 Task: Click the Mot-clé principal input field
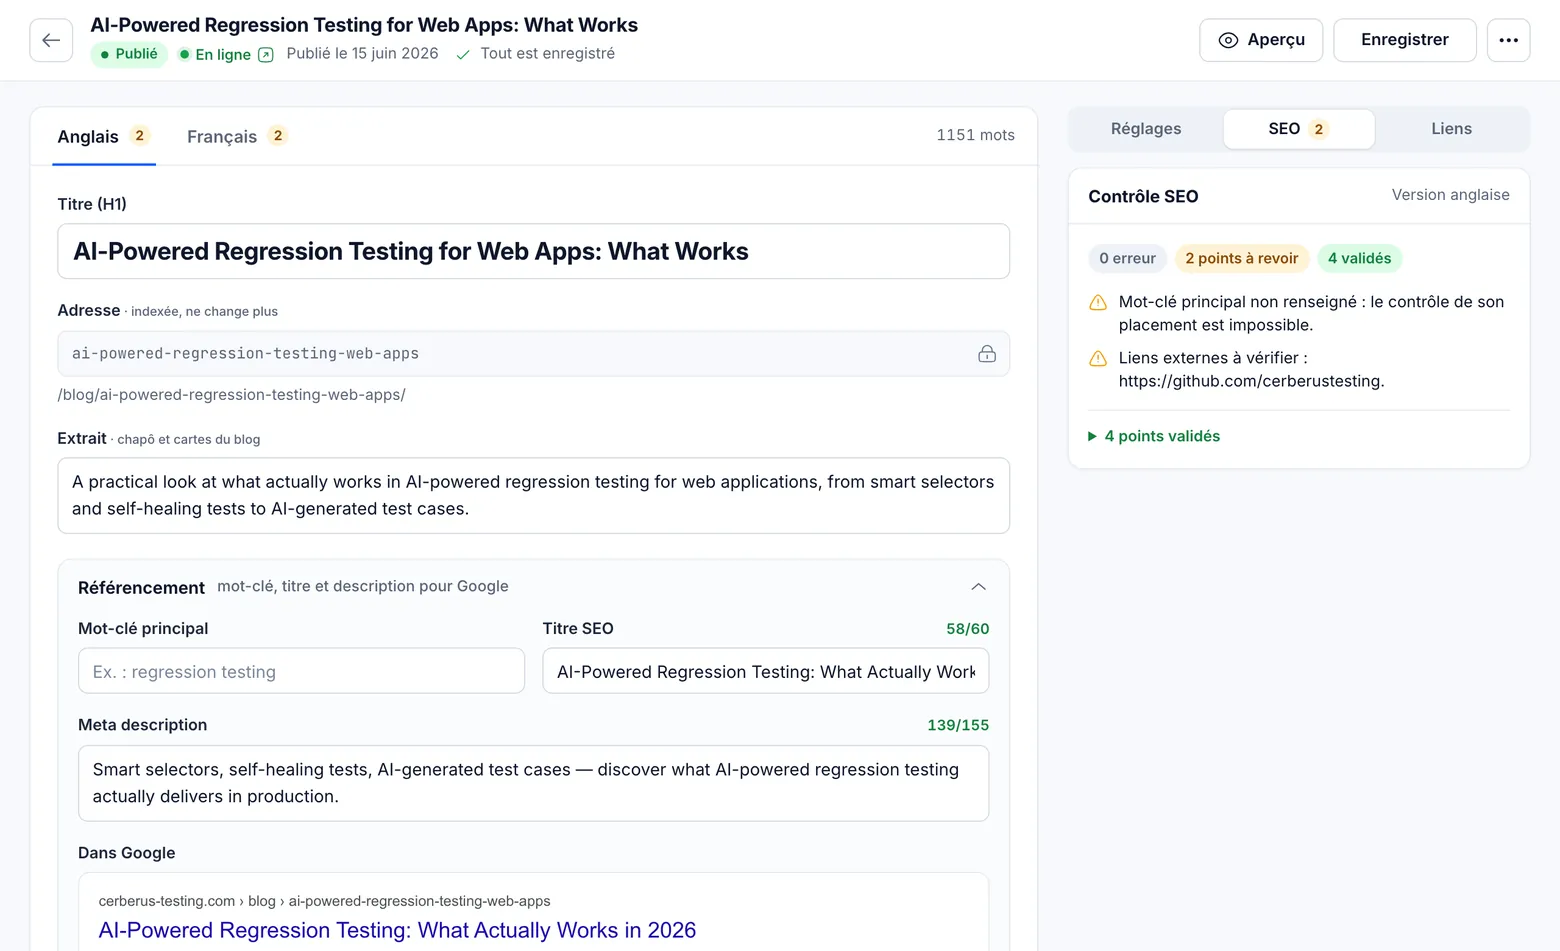click(x=301, y=671)
